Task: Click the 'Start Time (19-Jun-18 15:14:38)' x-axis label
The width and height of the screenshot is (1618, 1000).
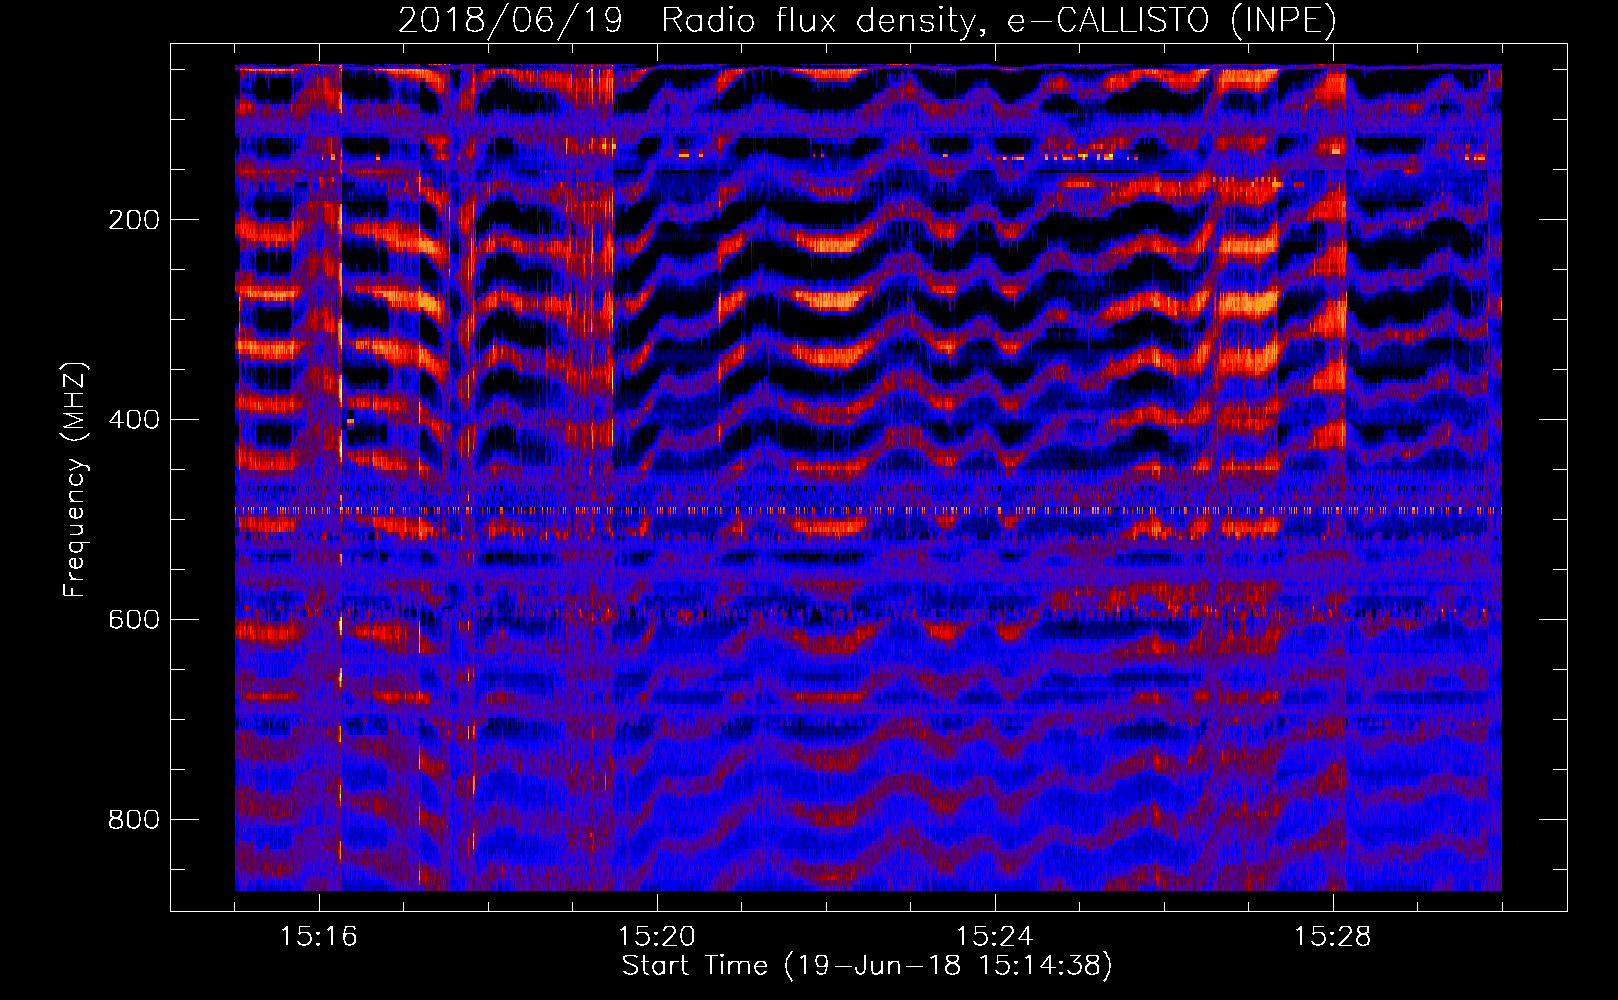Action: (867, 966)
